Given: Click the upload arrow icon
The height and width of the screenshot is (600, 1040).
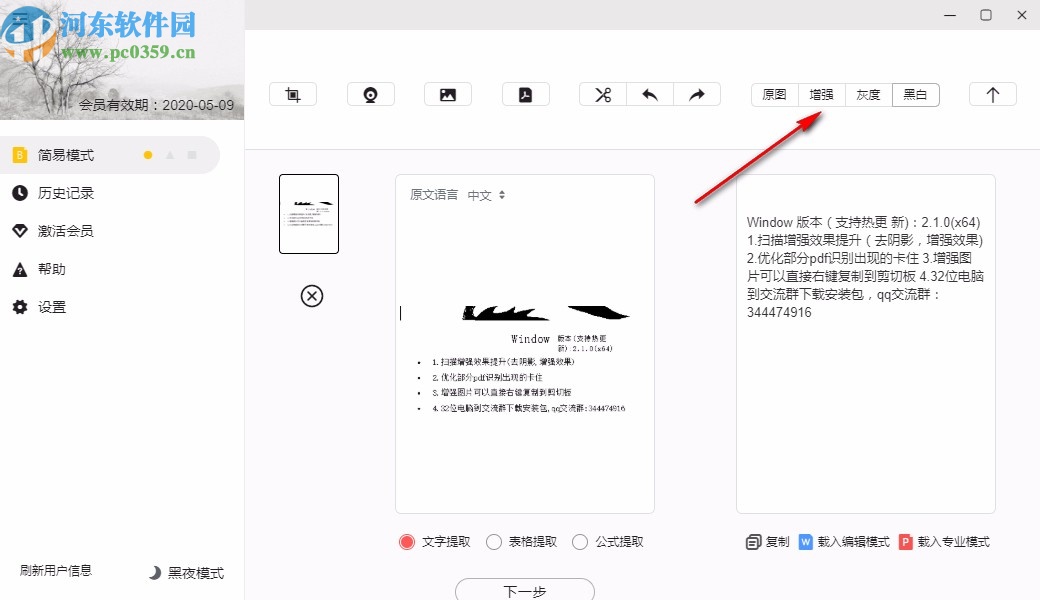Looking at the screenshot, I should coord(992,93).
